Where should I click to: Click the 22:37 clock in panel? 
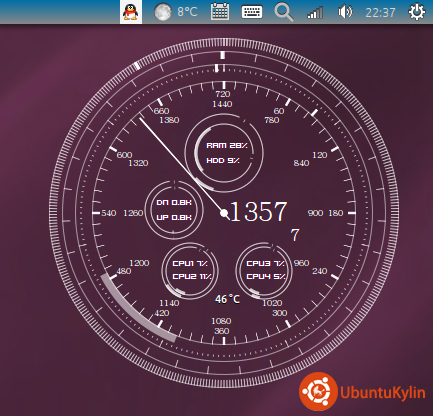pyautogui.click(x=380, y=13)
